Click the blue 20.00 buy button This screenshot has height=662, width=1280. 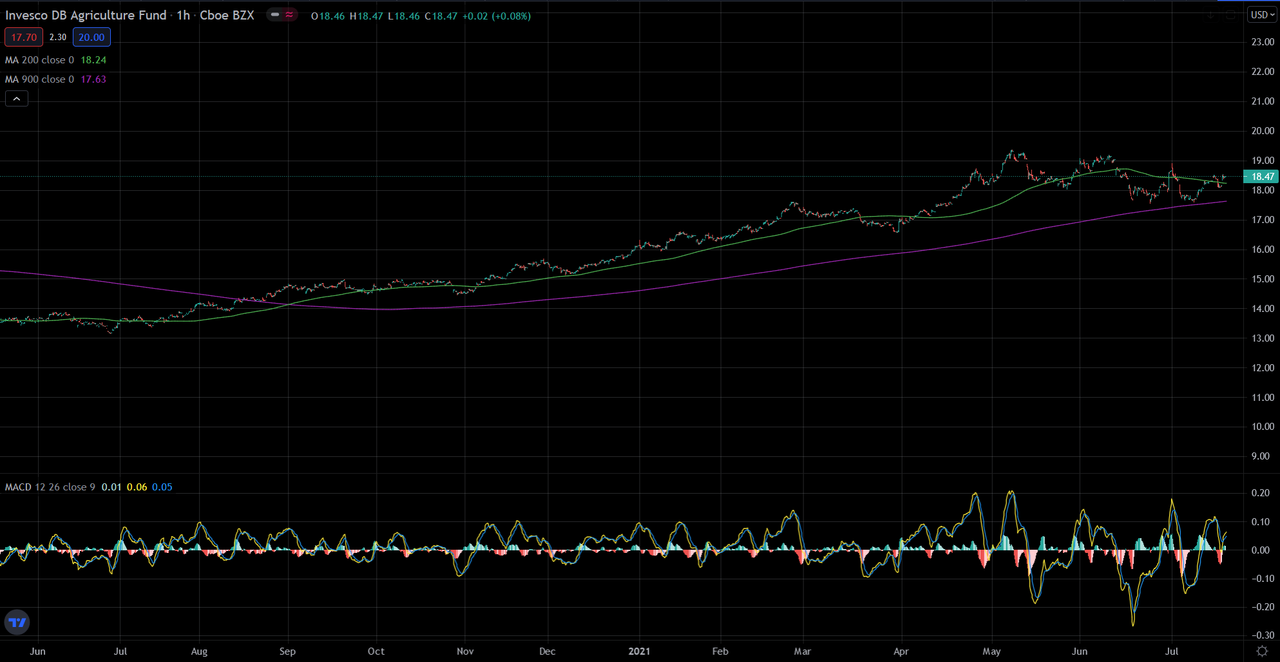(x=93, y=37)
